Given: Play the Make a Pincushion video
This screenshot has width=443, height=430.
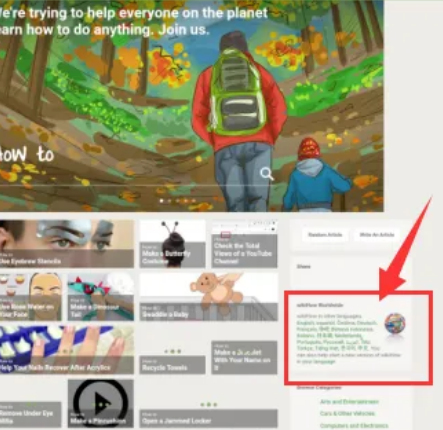Looking at the screenshot, I should (101, 403).
